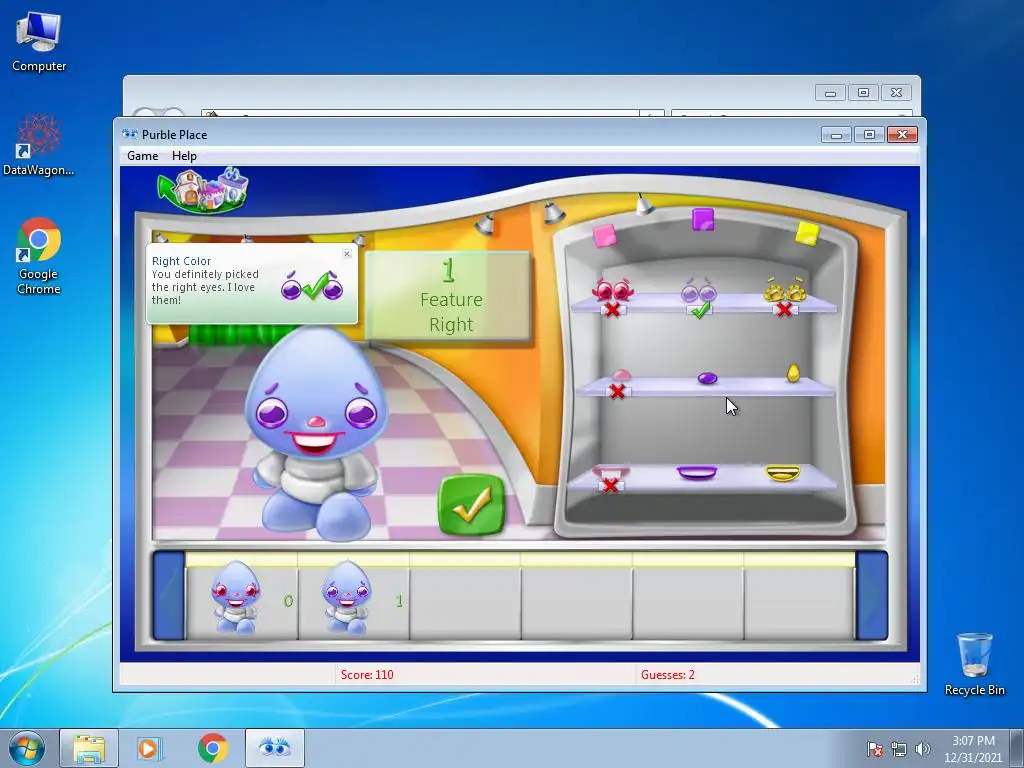Open the Game menu

(x=142, y=156)
